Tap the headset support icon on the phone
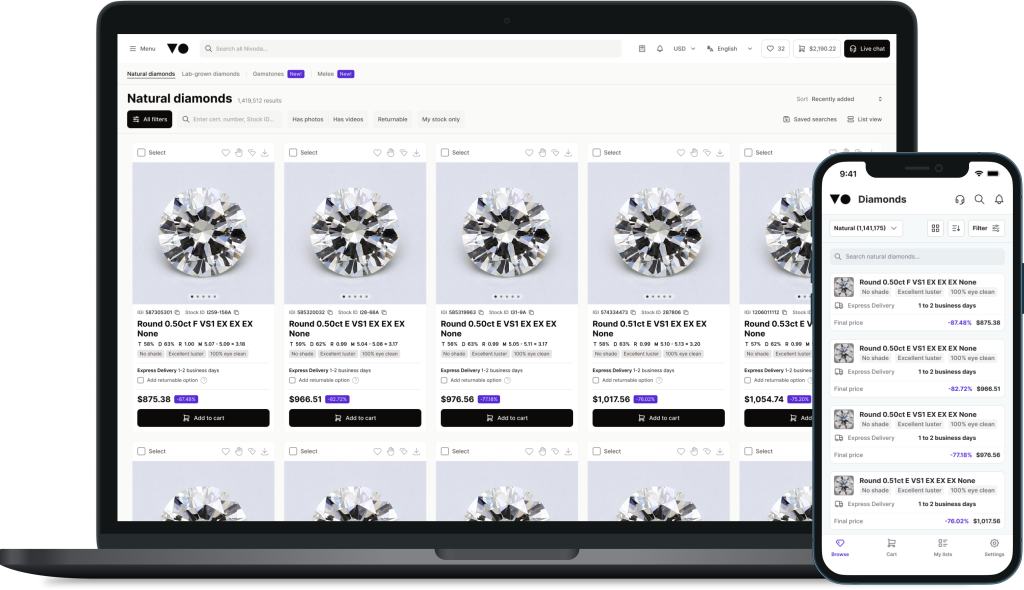Screen dimensions: 1024x590 (x=959, y=199)
